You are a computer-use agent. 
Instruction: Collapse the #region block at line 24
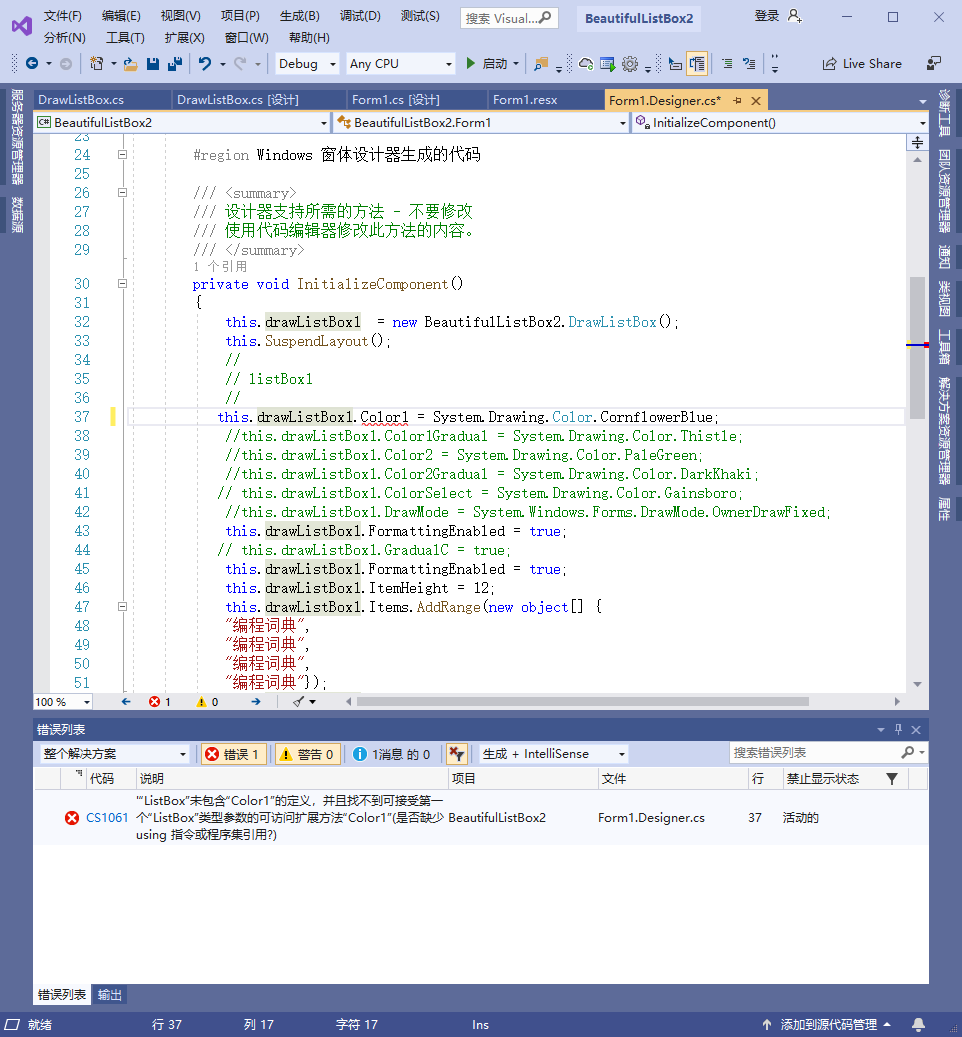point(122,155)
